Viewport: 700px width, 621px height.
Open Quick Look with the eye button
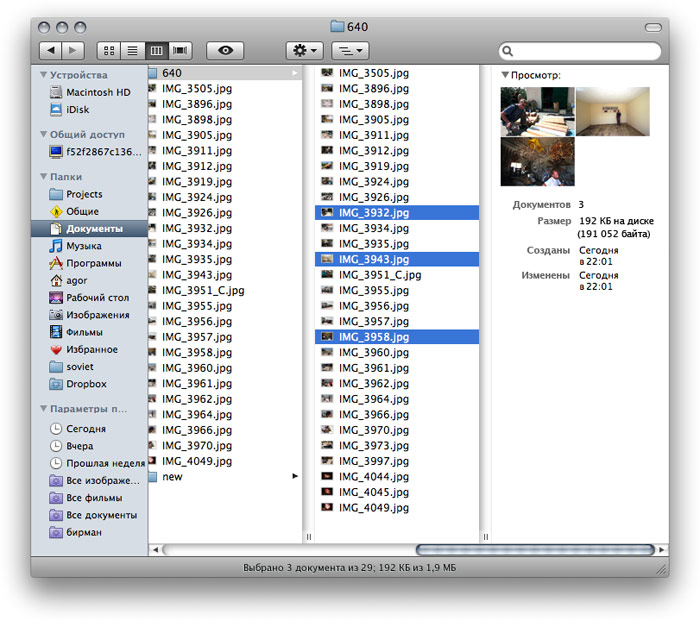[225, 50]
